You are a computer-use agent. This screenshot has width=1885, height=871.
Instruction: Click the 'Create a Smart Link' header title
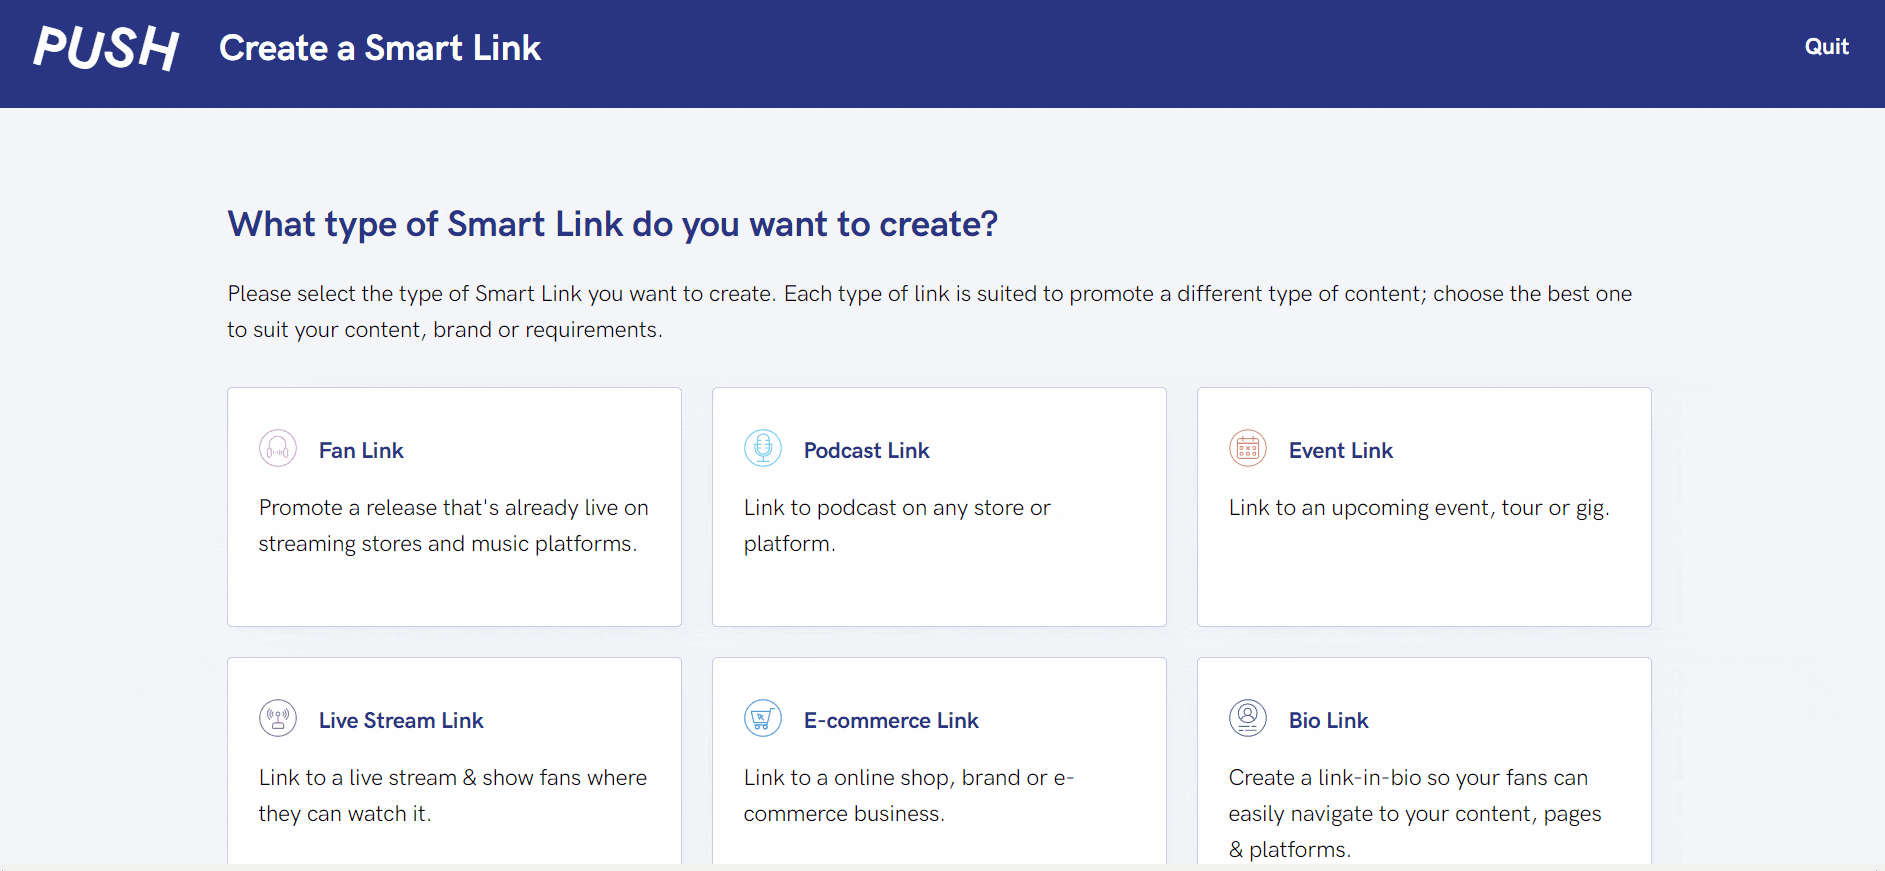pos(380,48)
